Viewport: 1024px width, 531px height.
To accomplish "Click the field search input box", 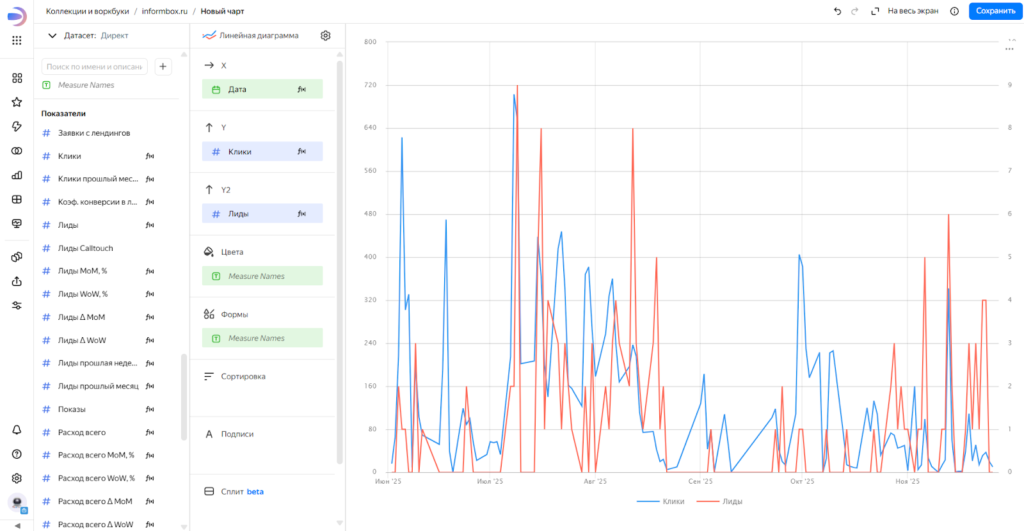I will (x=95, y=67).
